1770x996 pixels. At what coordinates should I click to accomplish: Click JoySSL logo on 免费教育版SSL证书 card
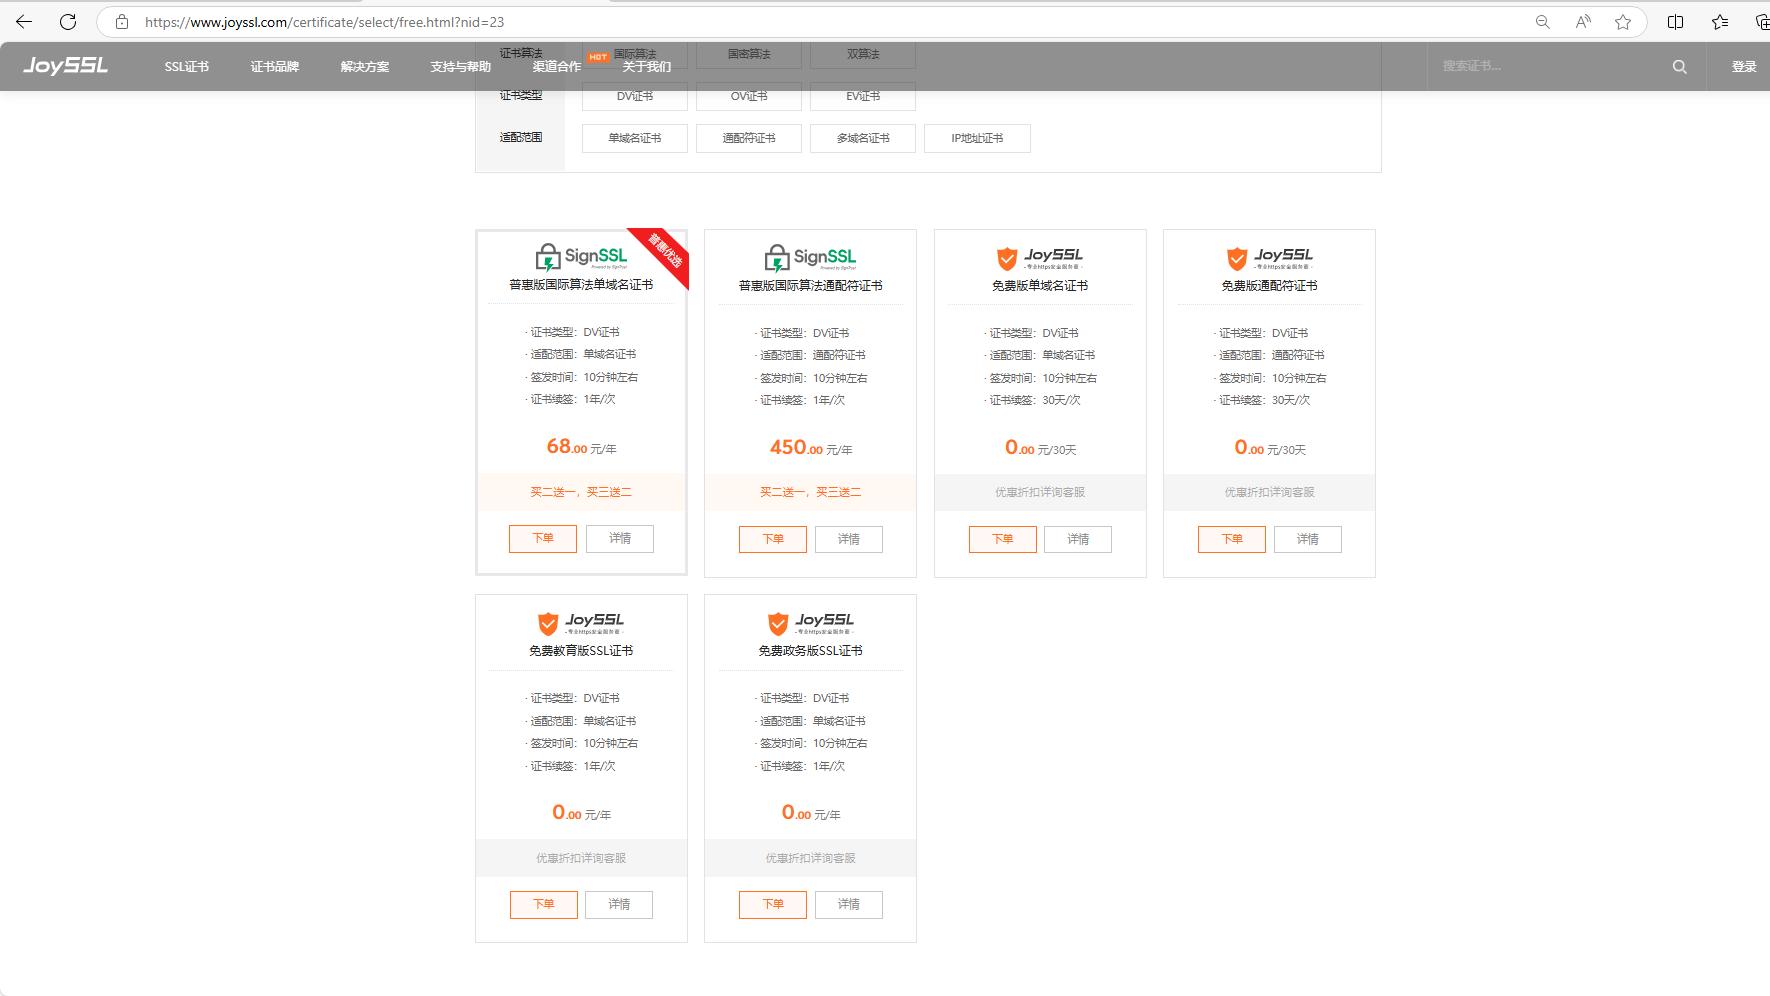(581, 623)
